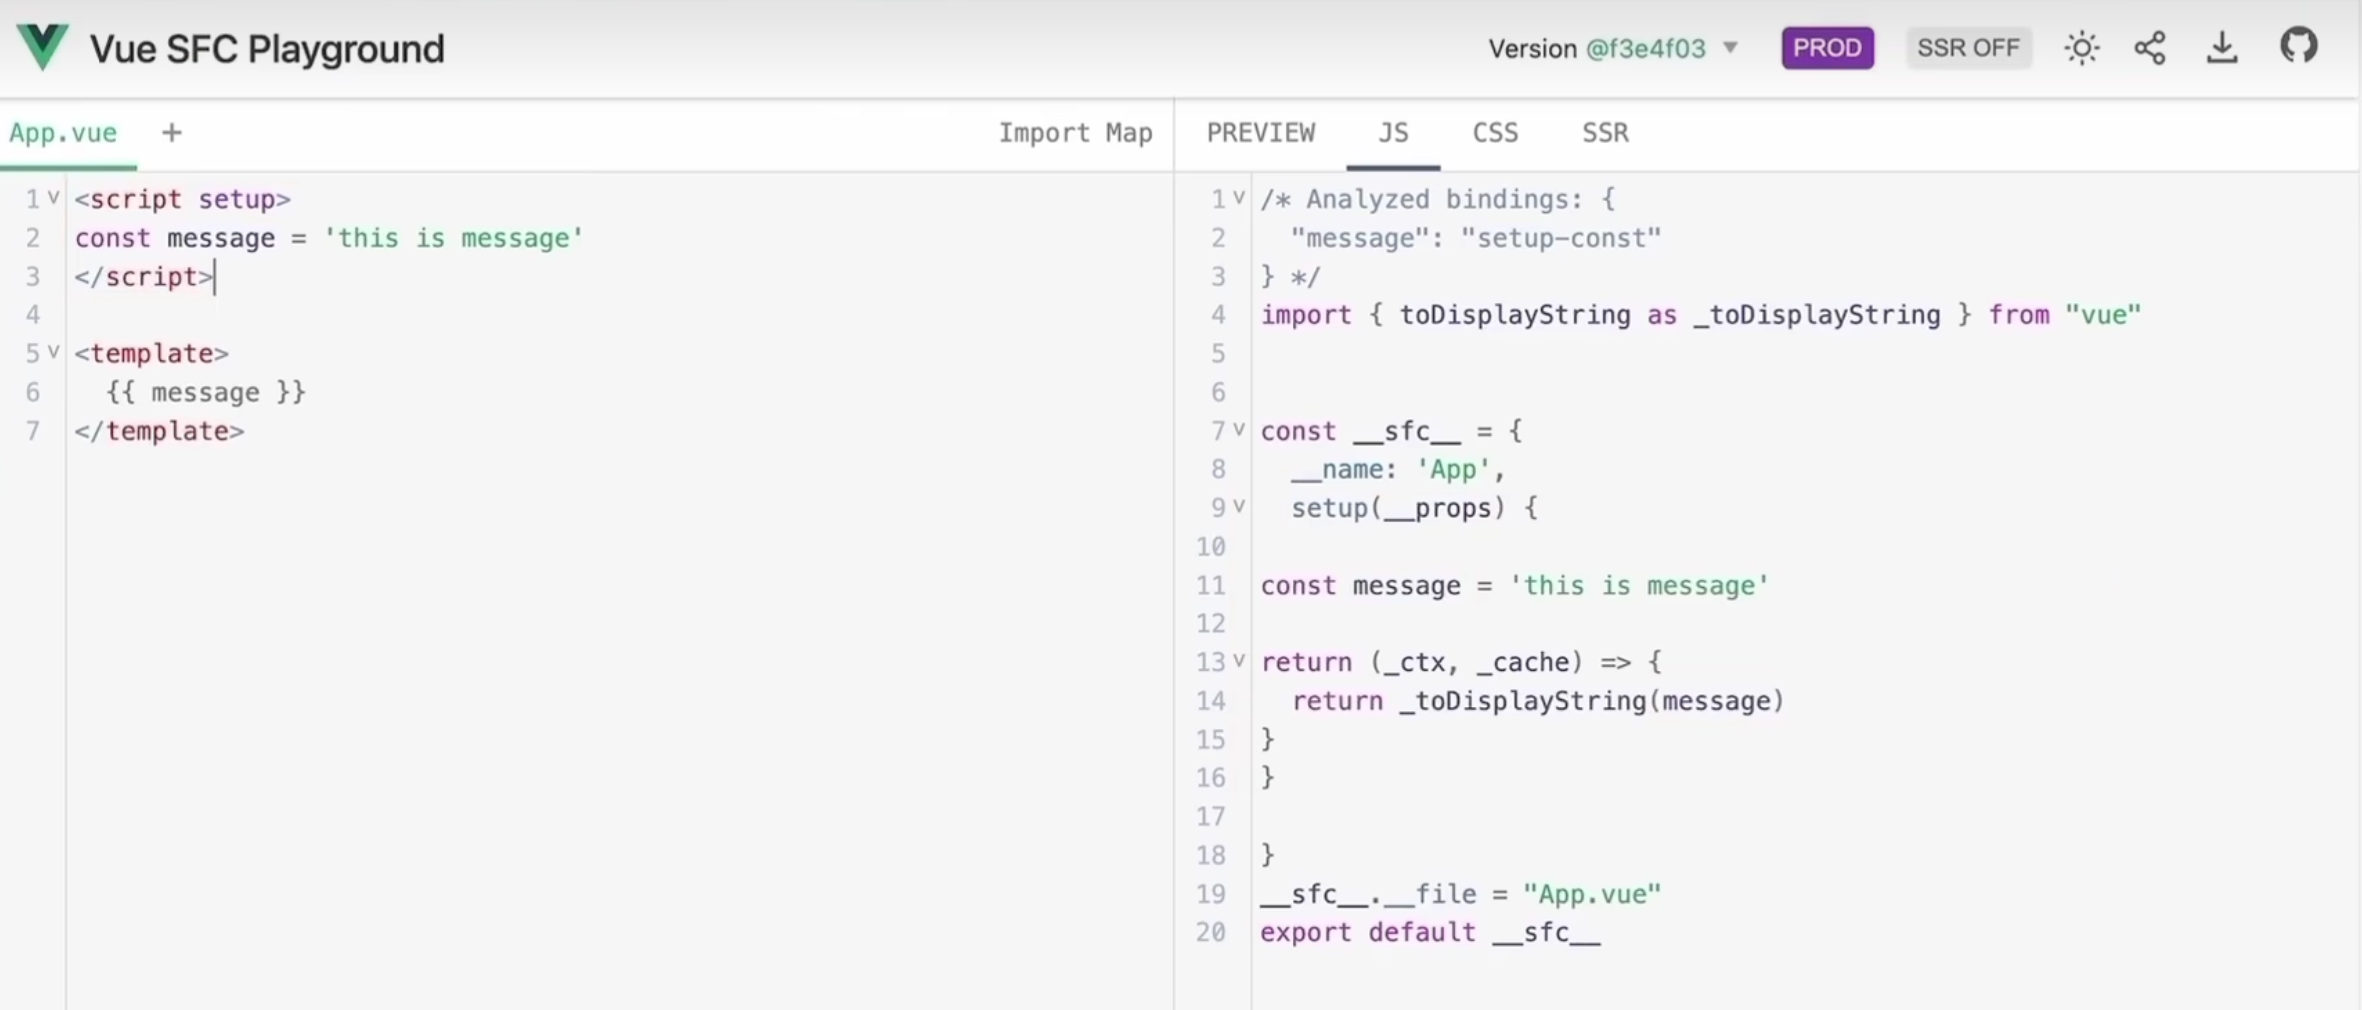Download project files icon

tap(2222, 47)
